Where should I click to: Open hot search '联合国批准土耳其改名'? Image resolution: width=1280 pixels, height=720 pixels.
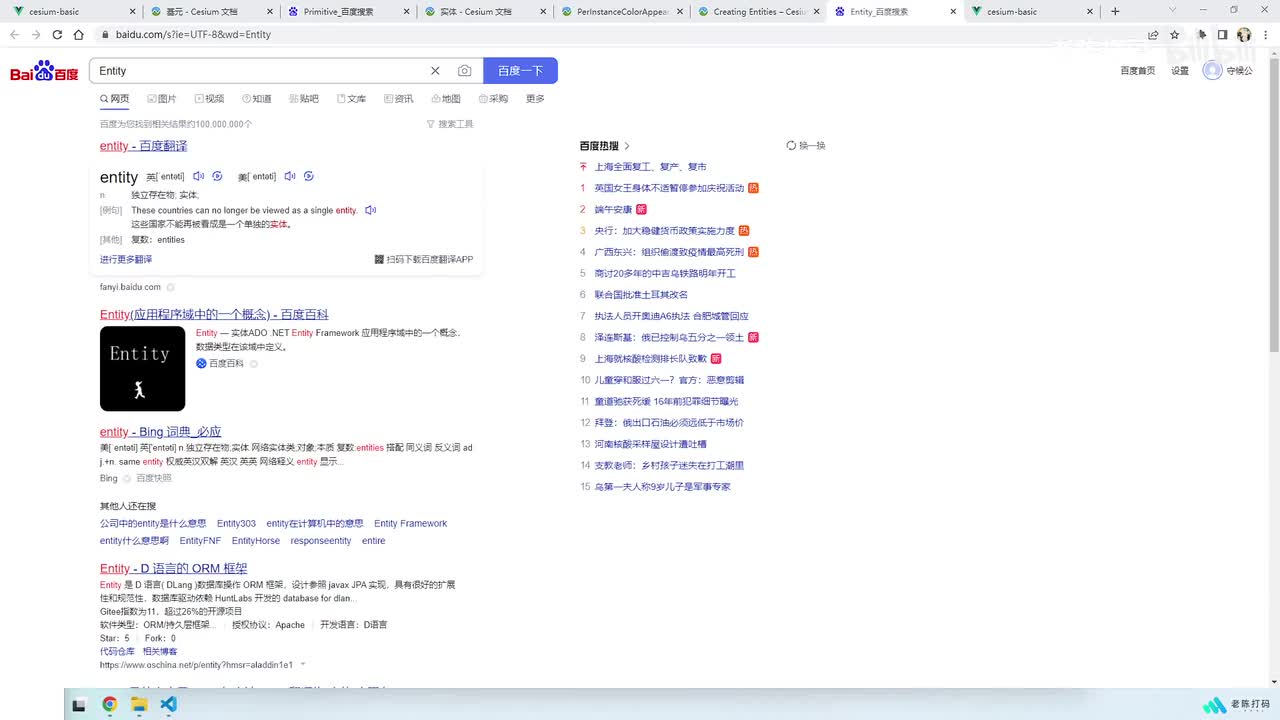tap(641, 294)
